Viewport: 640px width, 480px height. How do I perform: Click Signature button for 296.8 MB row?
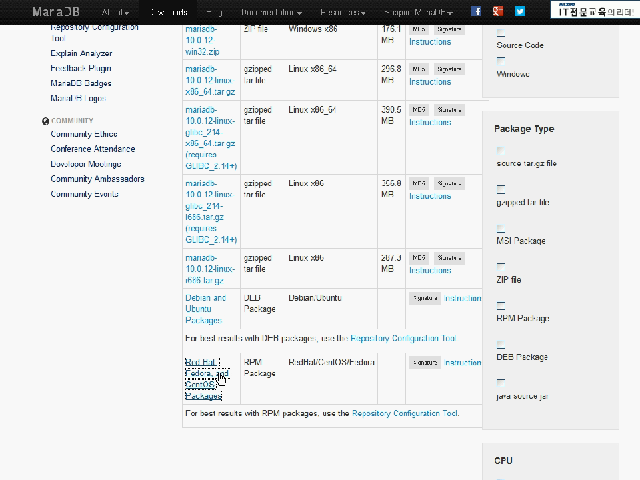coord(449,69)
